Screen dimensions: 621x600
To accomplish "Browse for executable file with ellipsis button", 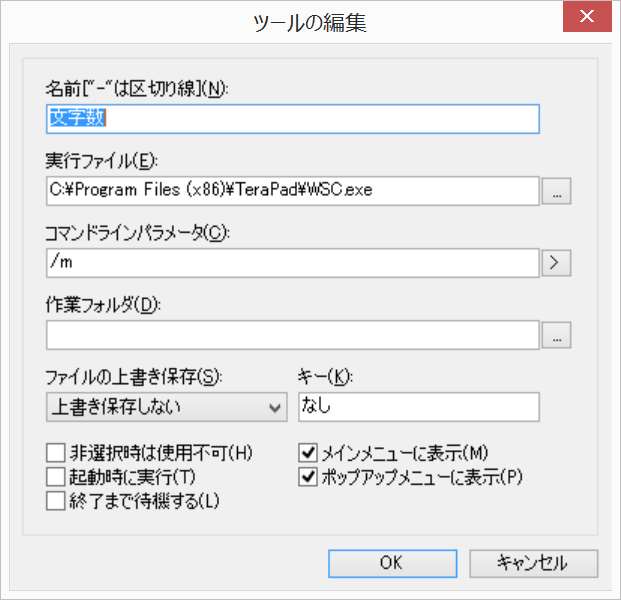I will 556,191.
